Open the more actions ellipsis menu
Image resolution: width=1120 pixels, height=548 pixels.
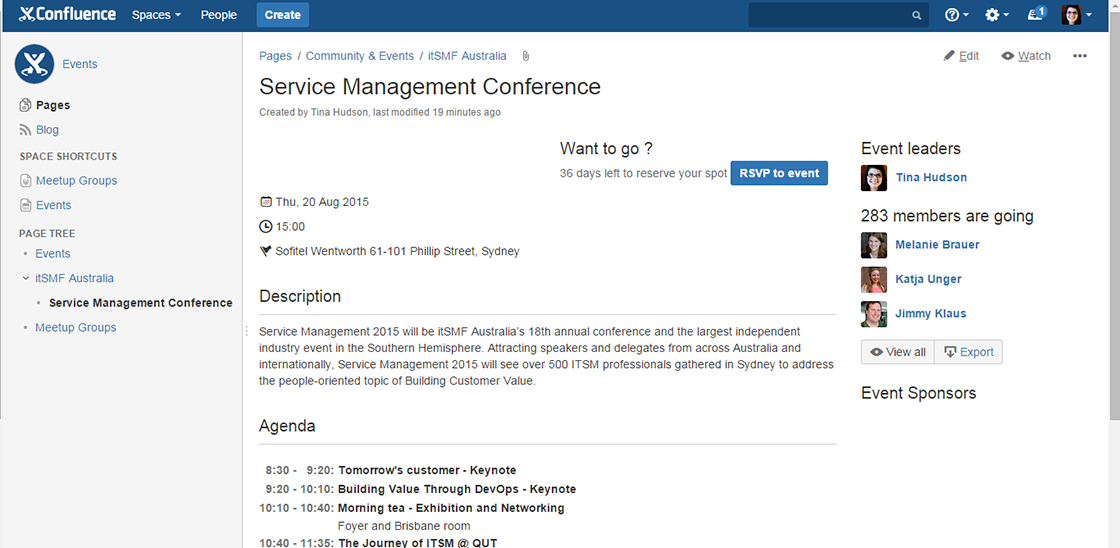(x=1080, y=56)
